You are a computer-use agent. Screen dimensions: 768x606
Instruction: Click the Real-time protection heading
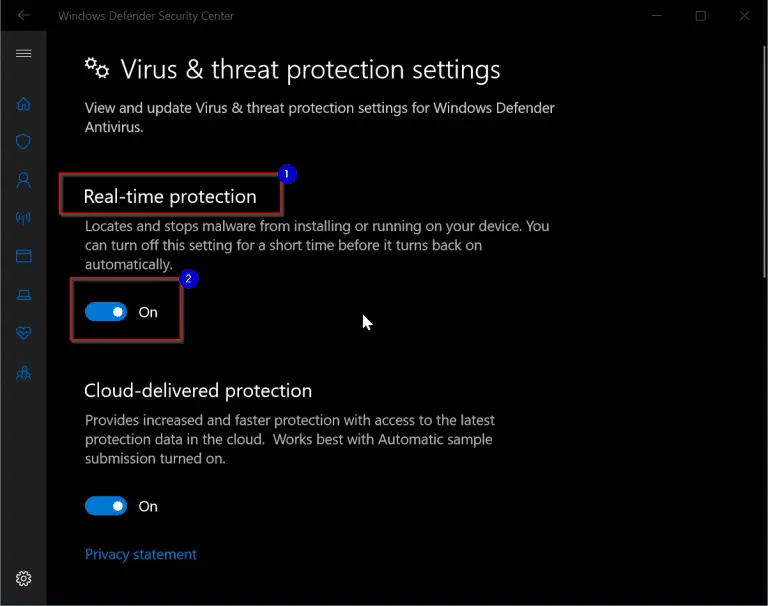[x=170, y=196]
